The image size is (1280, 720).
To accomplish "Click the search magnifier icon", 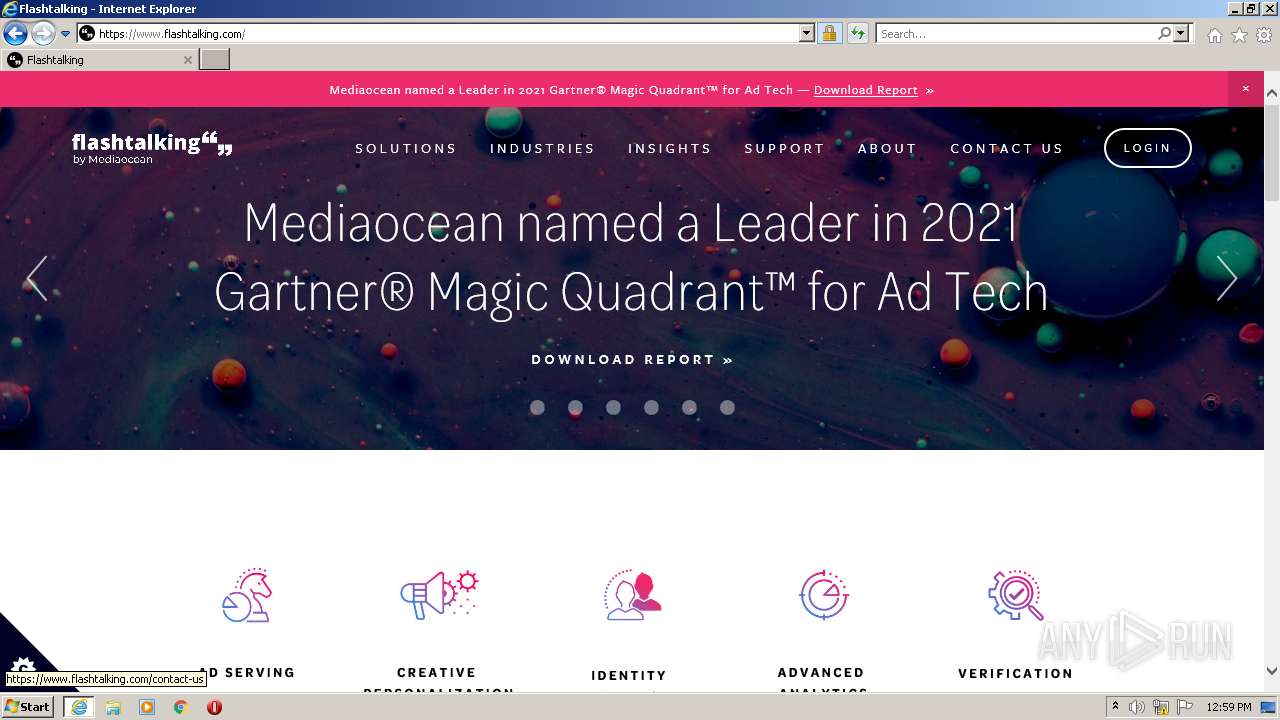I will [x=1164, y=33].
